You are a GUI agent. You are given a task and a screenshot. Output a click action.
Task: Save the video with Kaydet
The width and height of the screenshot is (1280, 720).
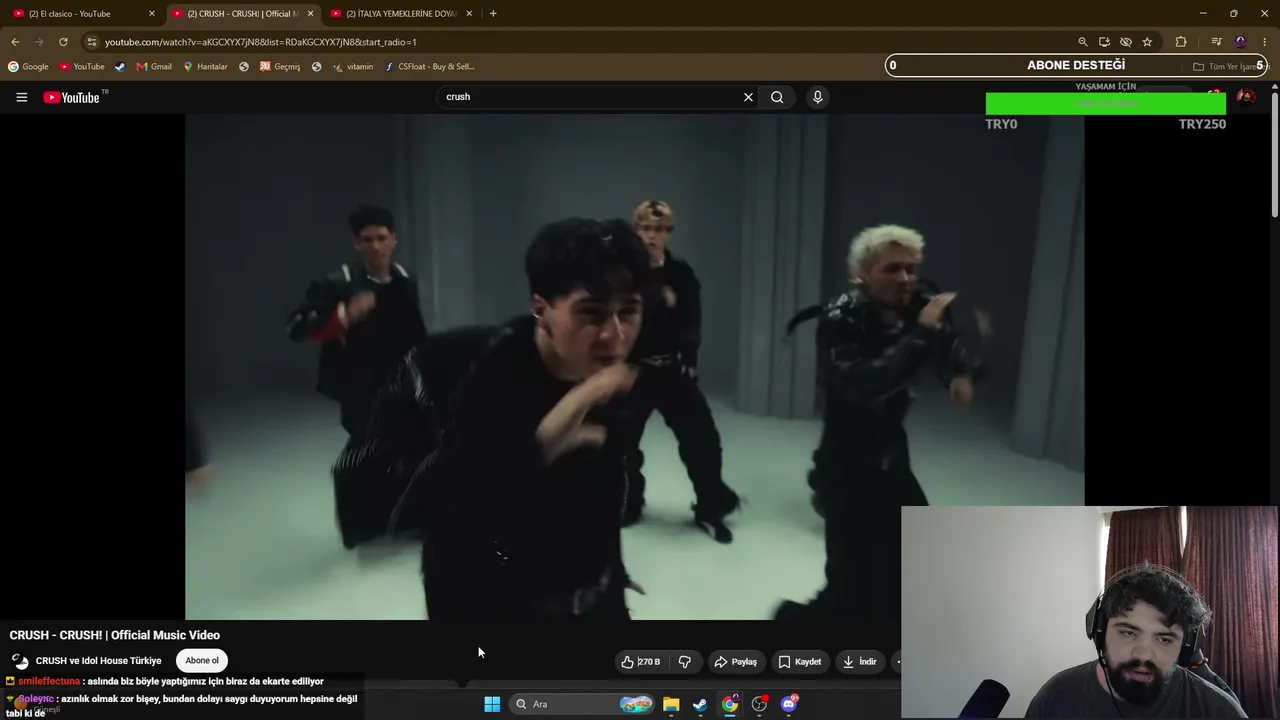(x=800, y=661)
